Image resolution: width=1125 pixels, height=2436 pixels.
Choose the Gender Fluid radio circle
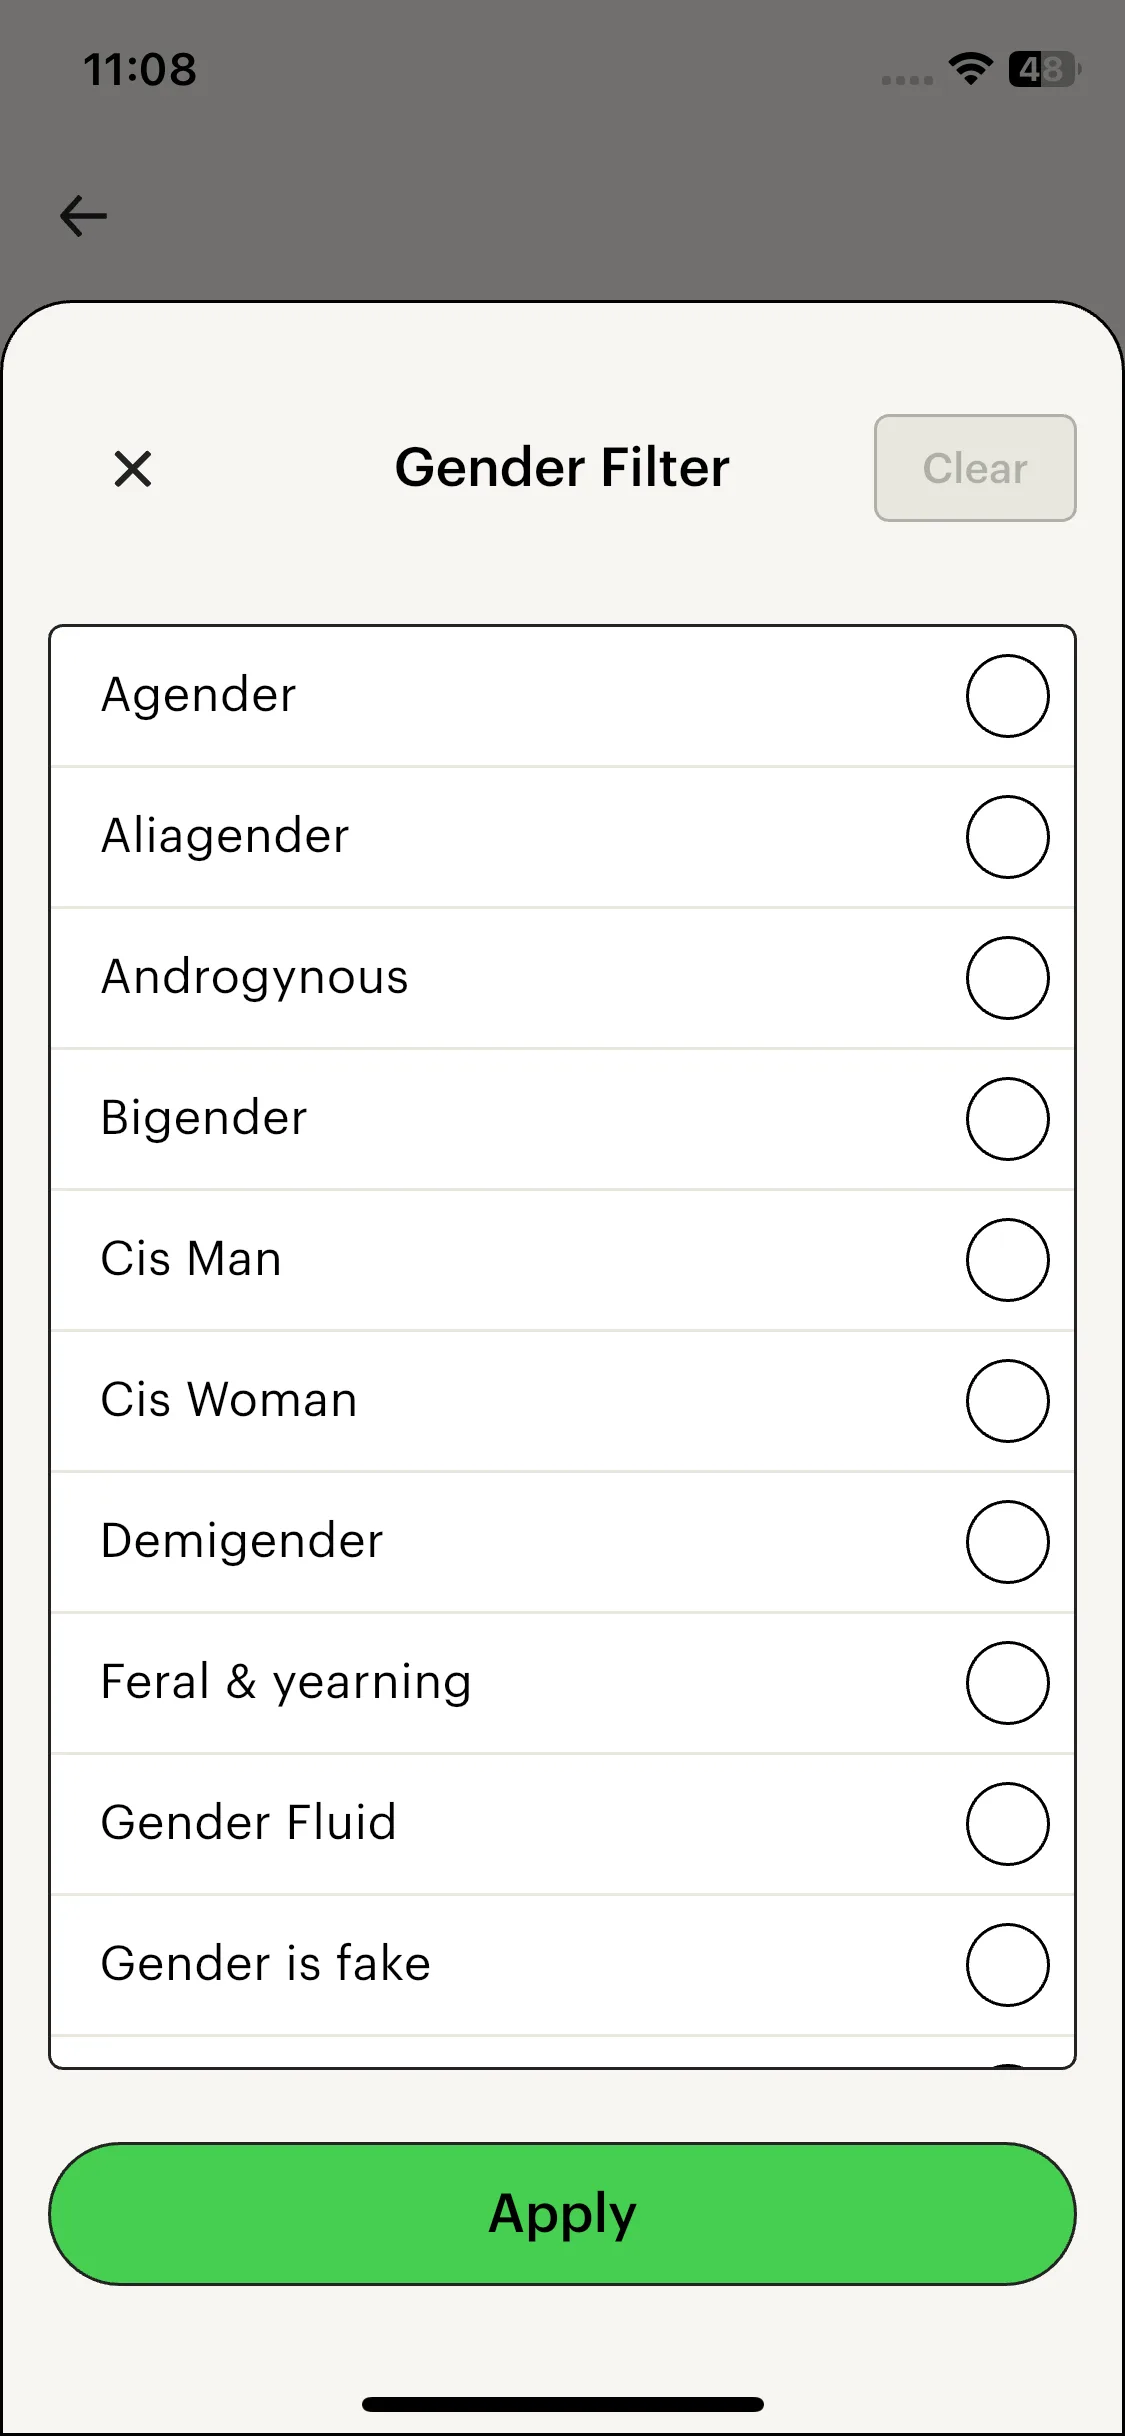pyautogui.click(x=1007, y=1824)
